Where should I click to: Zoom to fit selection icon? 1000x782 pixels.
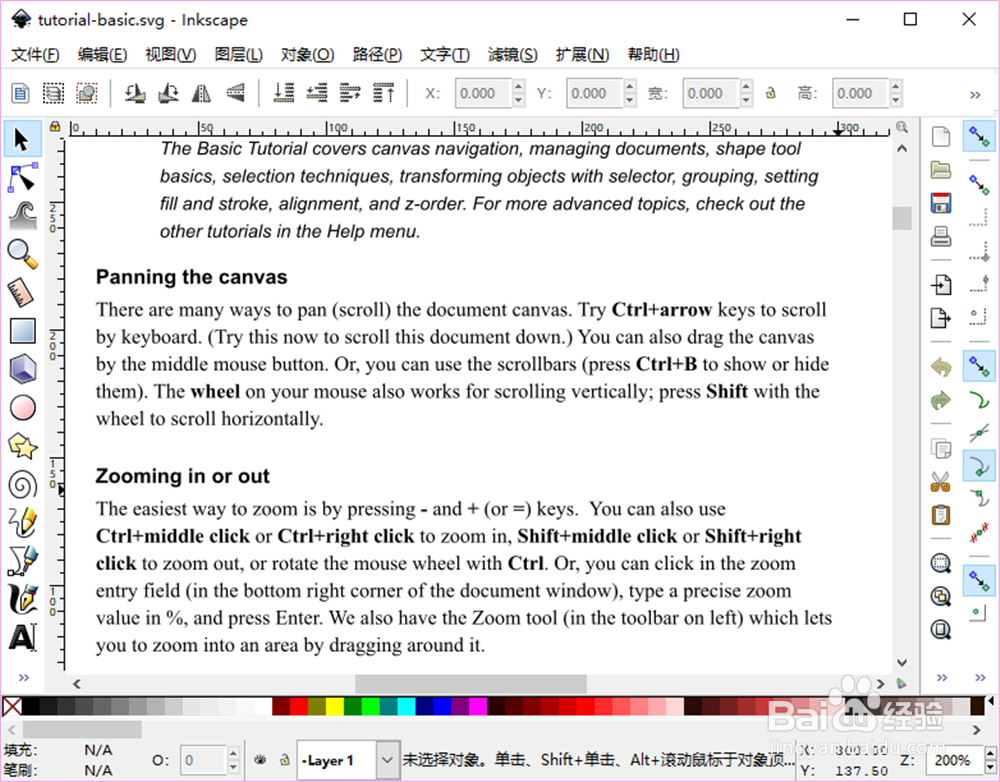tap(941, 563)
